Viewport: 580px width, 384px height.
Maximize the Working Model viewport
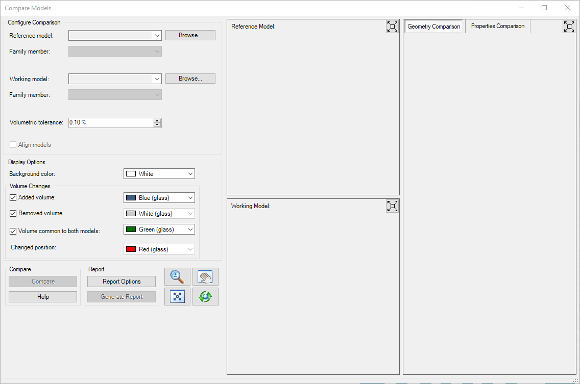tap(392, 206)
